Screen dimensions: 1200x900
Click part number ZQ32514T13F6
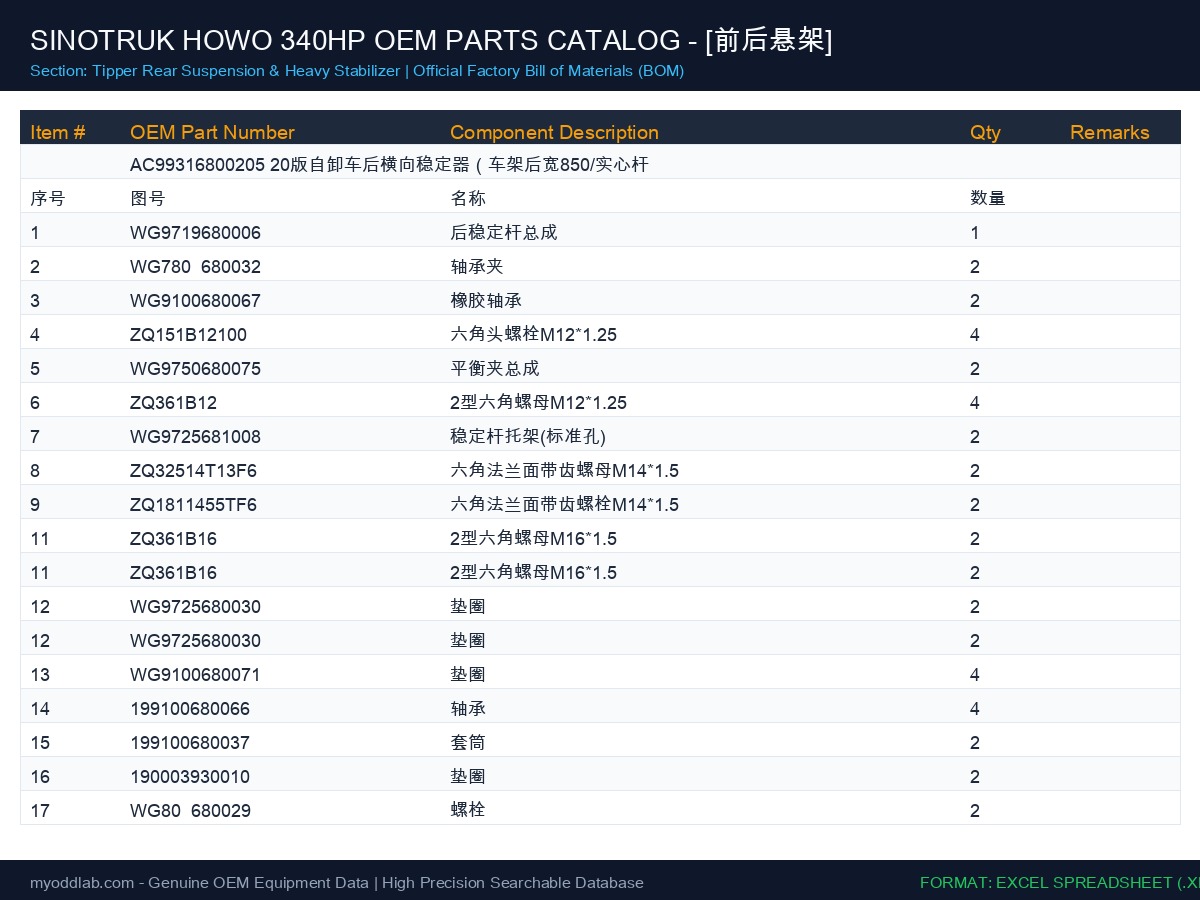[193, 471]
